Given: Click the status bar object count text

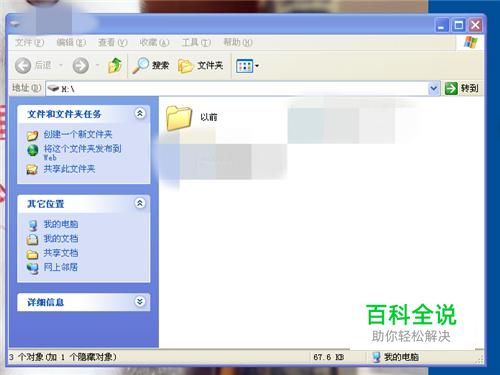Looking at the screenshot, I should [x=63, y=357].
